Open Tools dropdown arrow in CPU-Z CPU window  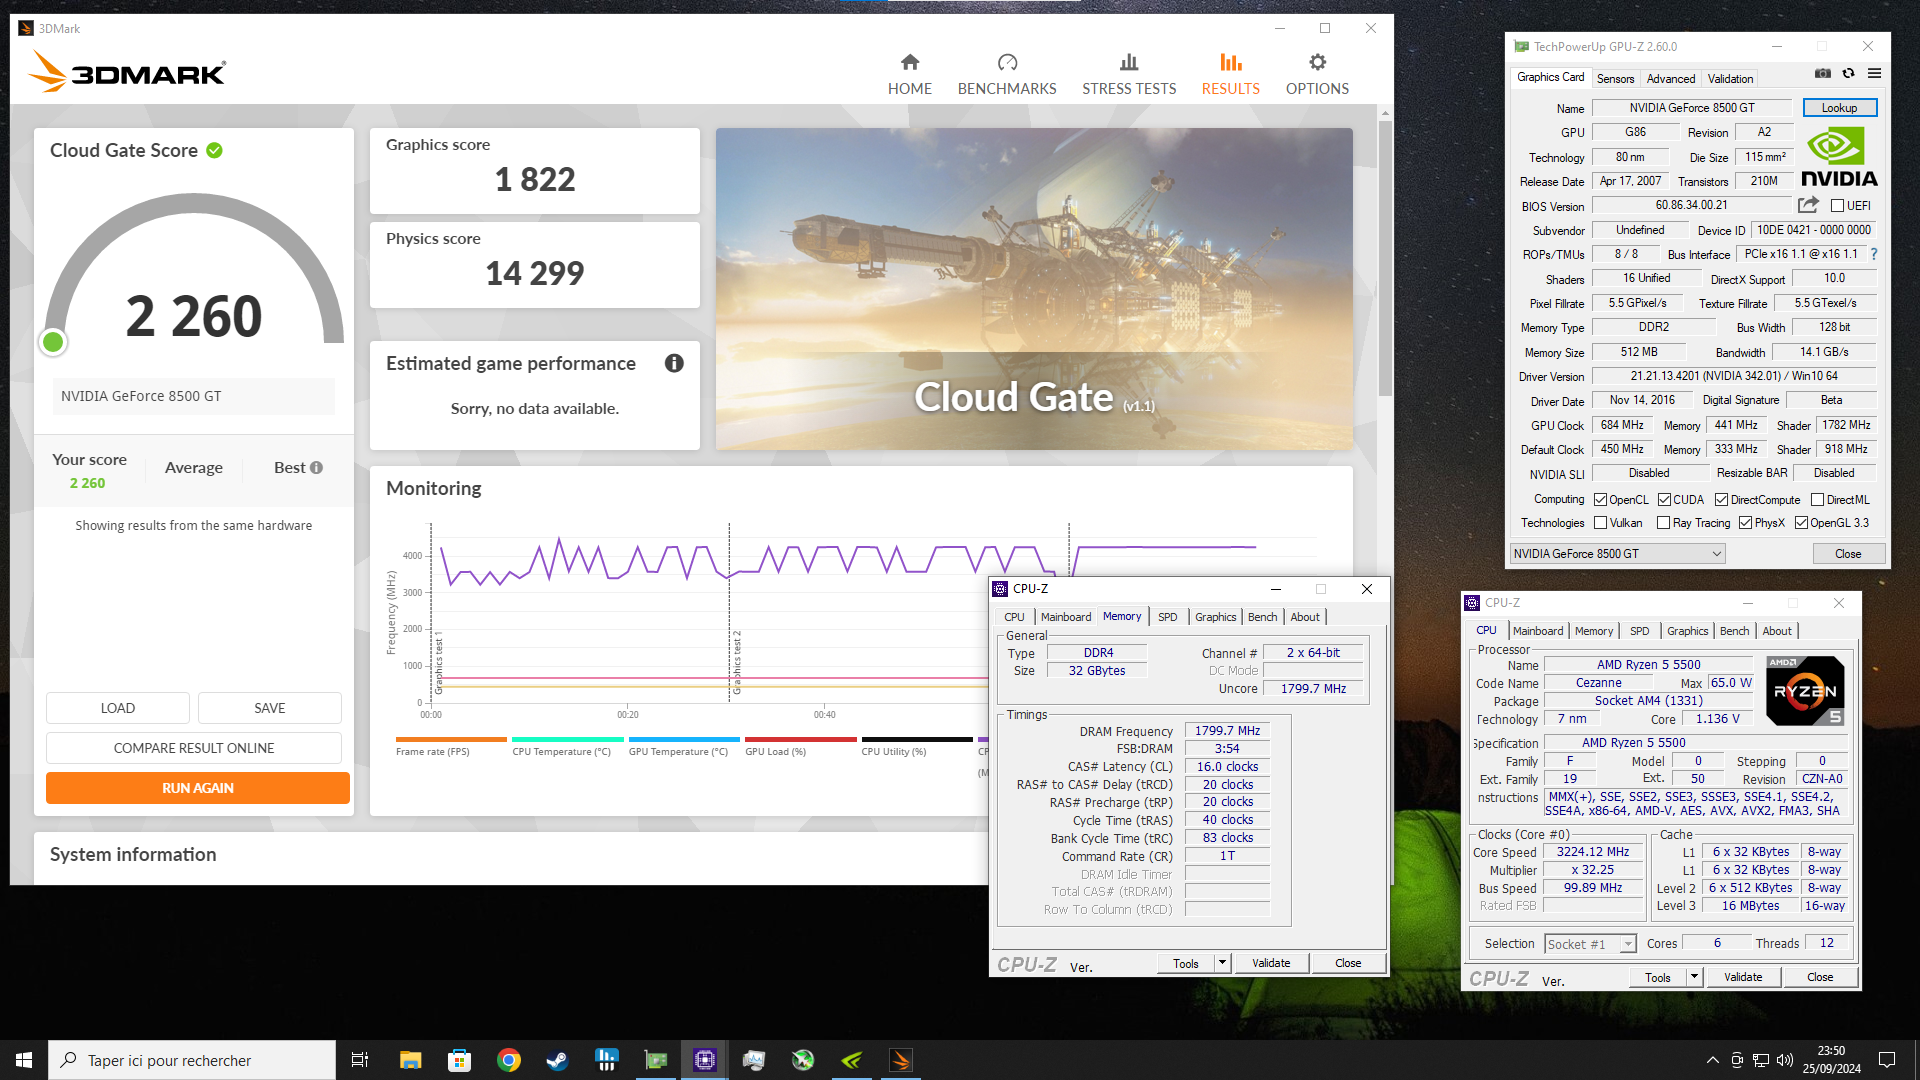(1694, 977)
